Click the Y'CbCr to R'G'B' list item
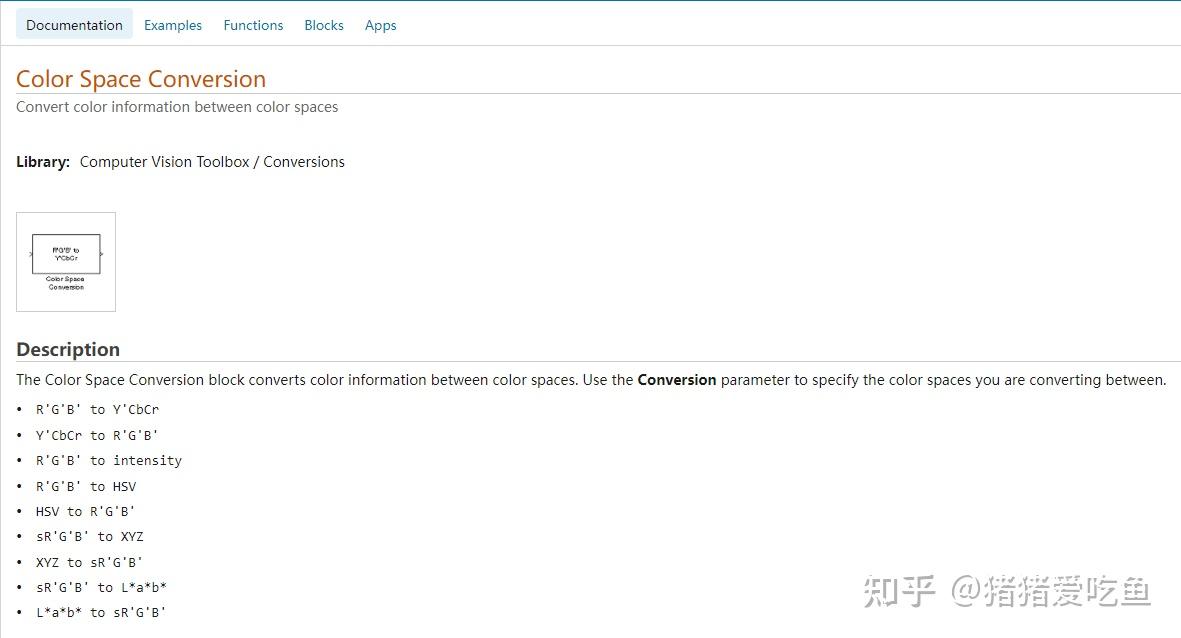 97,435
